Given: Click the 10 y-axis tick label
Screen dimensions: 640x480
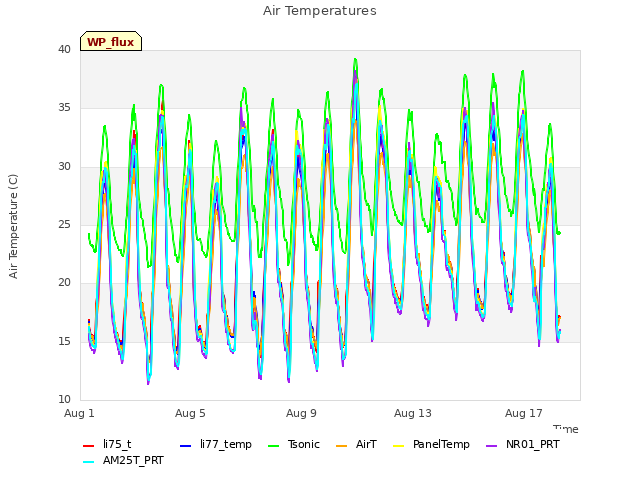Looking at the screenshot, I should (x=64, y=400).
